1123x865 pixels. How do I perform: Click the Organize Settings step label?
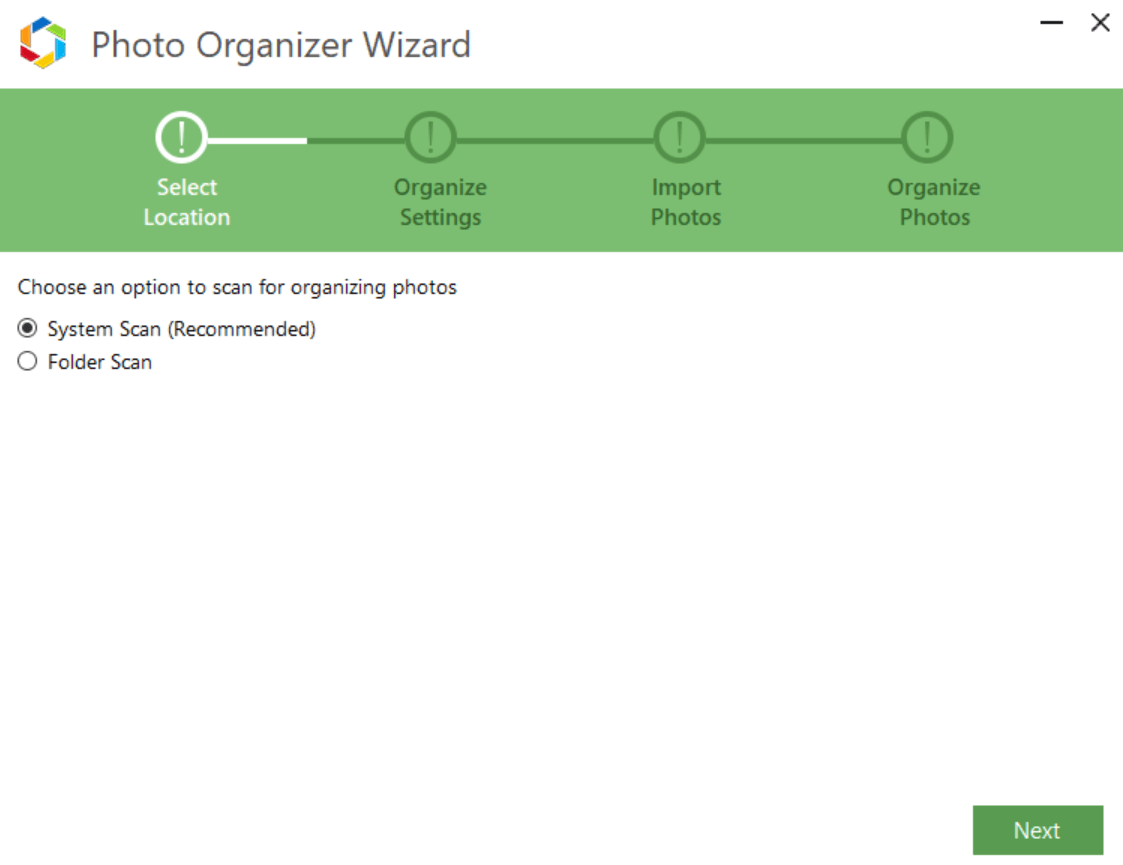(440, 201)
